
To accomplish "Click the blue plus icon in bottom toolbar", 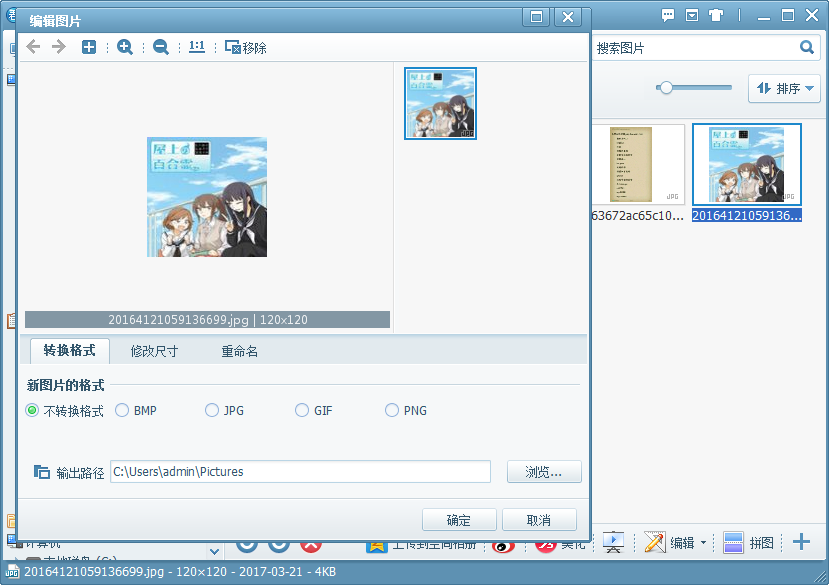I will [x=801, y=542].
